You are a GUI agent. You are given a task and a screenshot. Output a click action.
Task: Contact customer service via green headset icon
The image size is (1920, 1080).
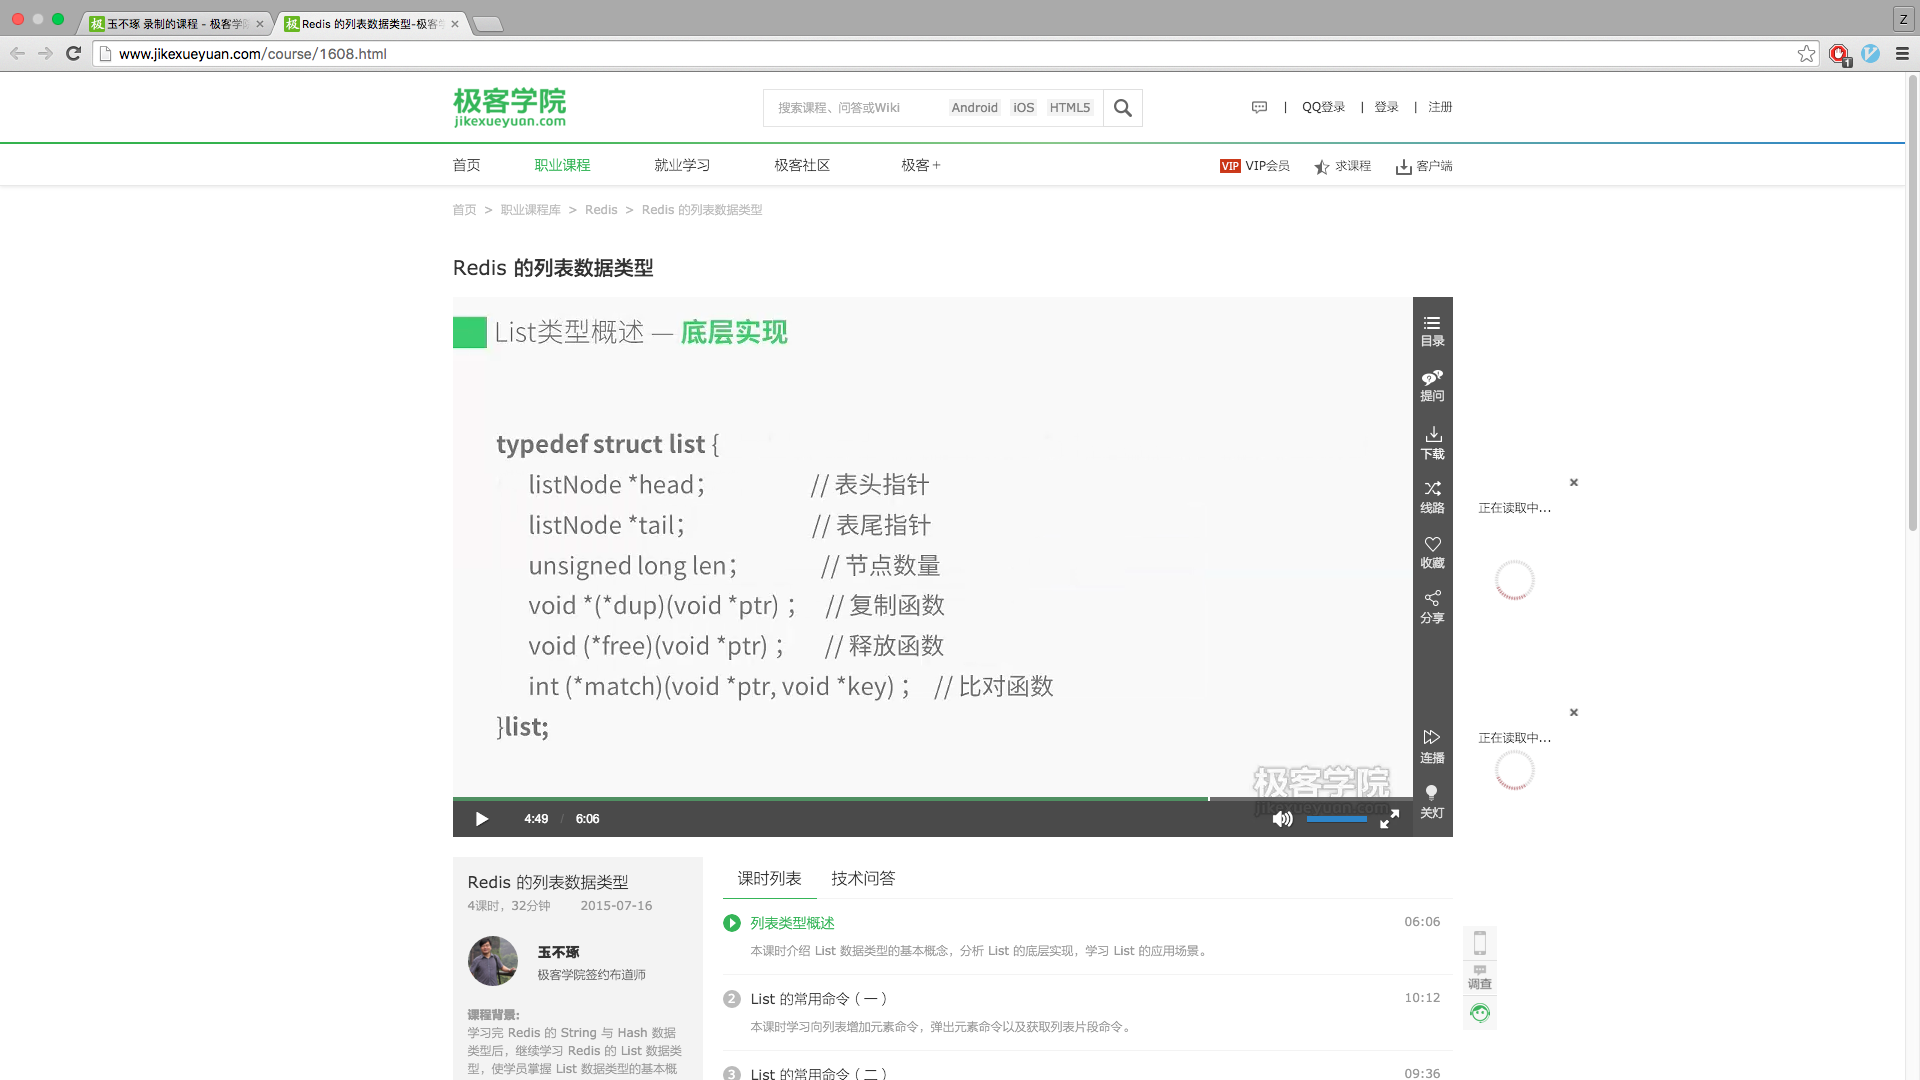tap(1480, 1012)
